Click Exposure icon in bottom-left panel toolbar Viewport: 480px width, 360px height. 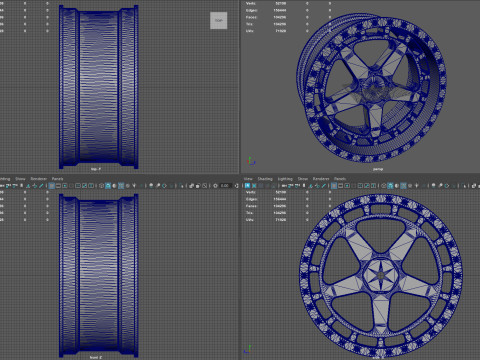click(x=215, y=186)
